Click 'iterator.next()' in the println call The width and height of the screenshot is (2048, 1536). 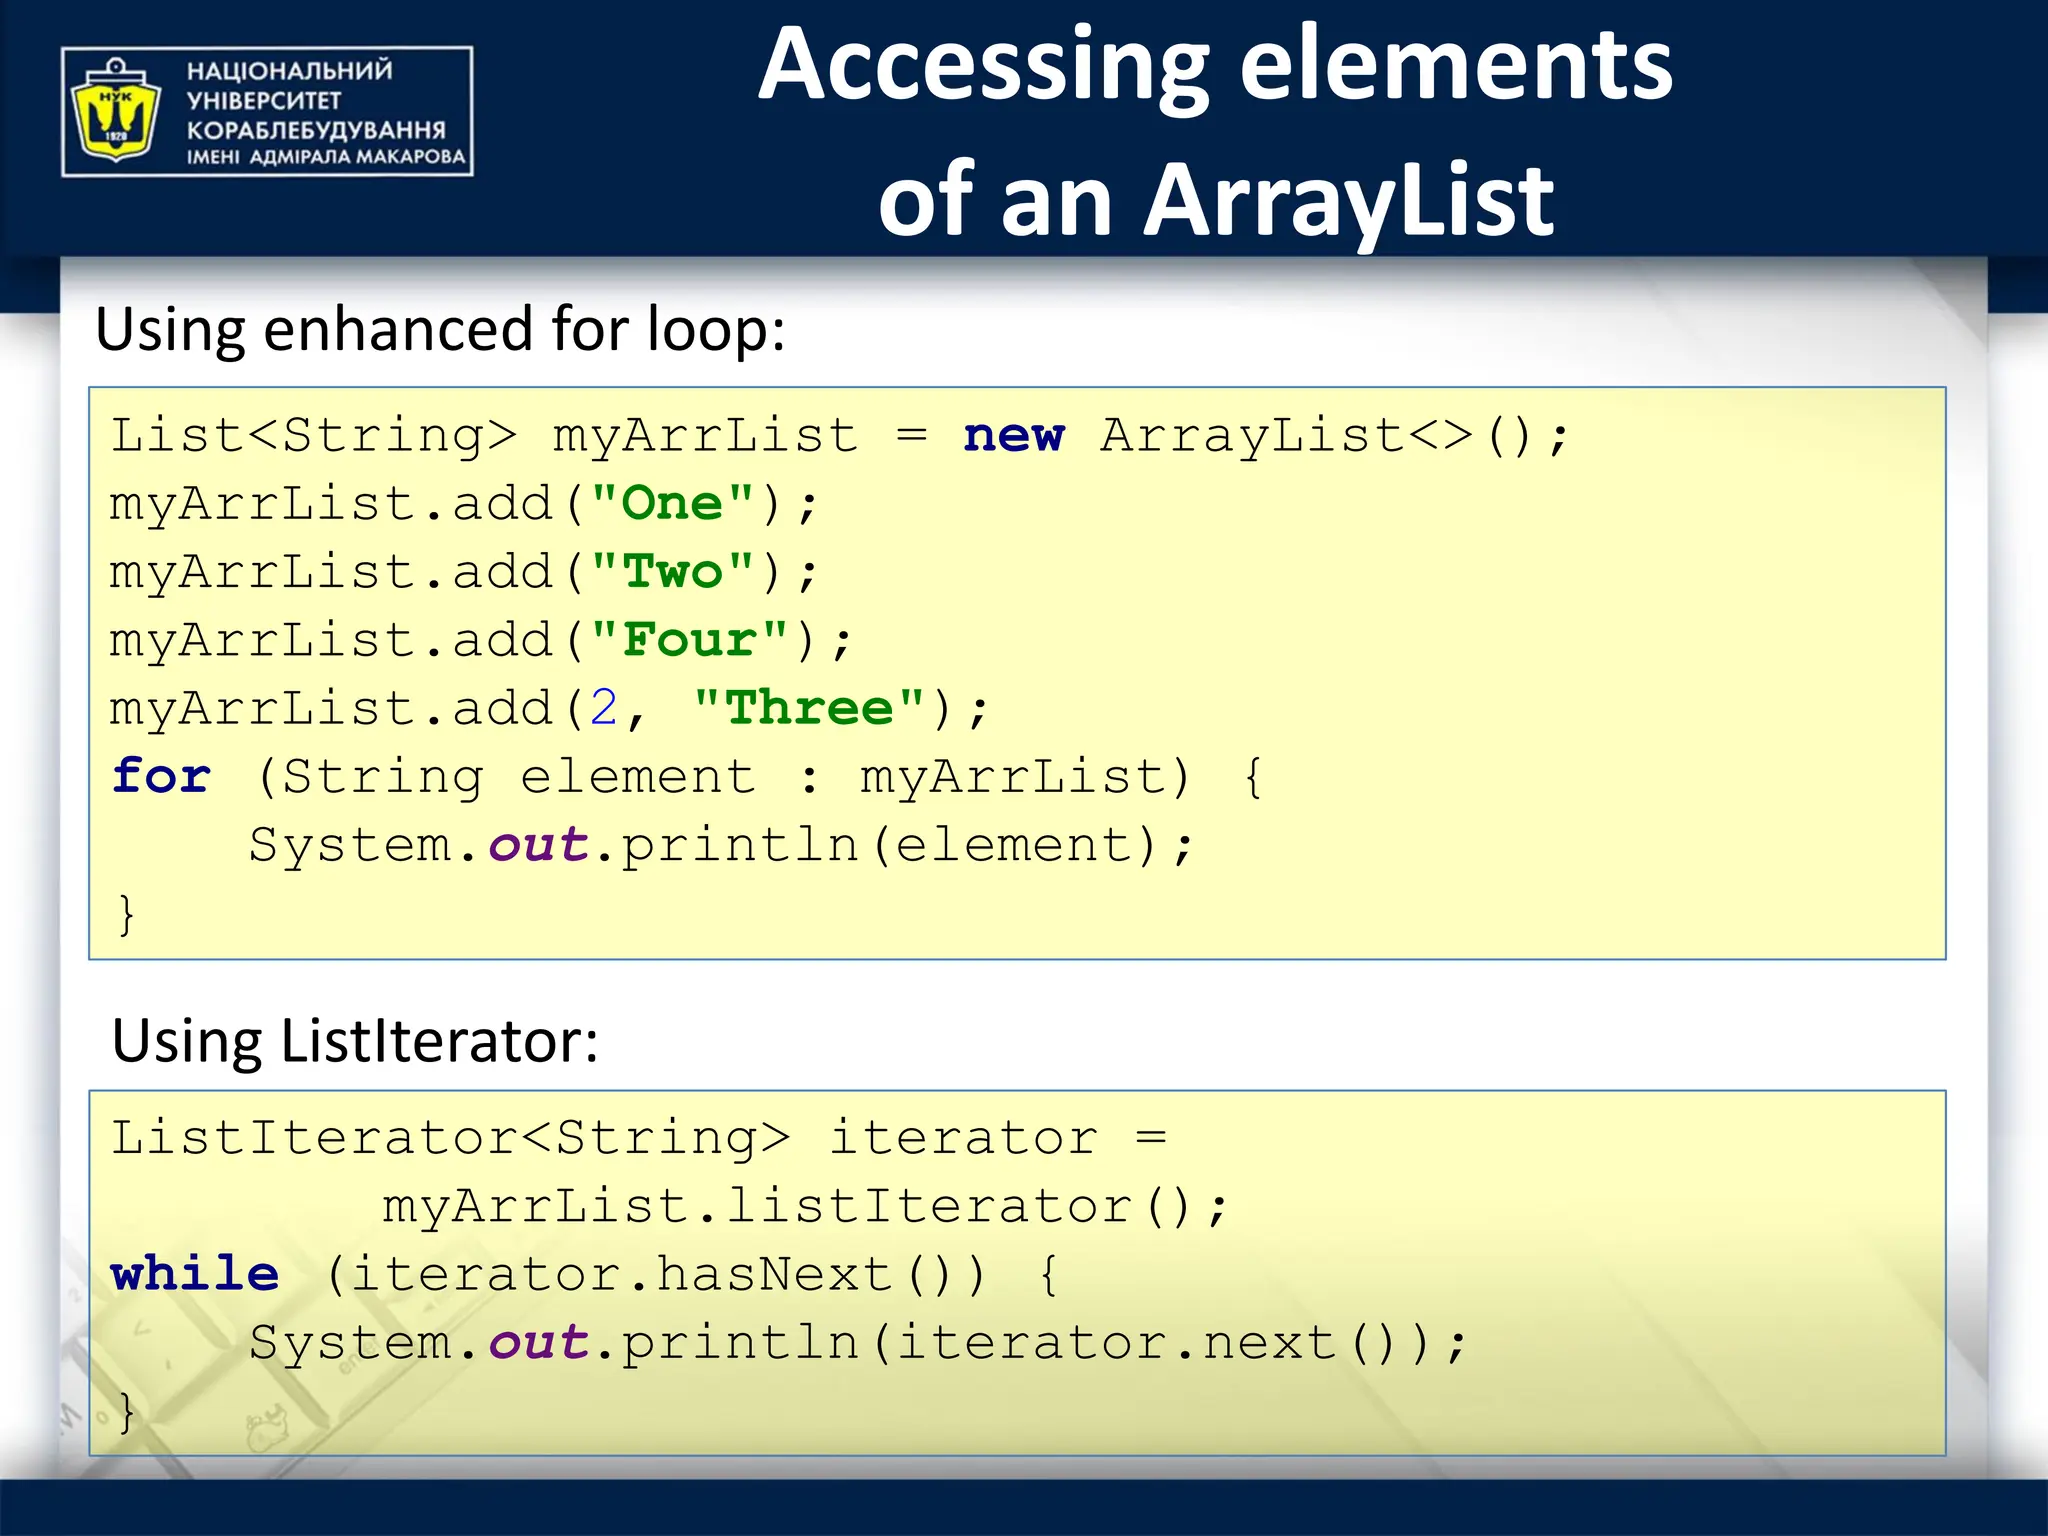[x=1150, y=1343]
